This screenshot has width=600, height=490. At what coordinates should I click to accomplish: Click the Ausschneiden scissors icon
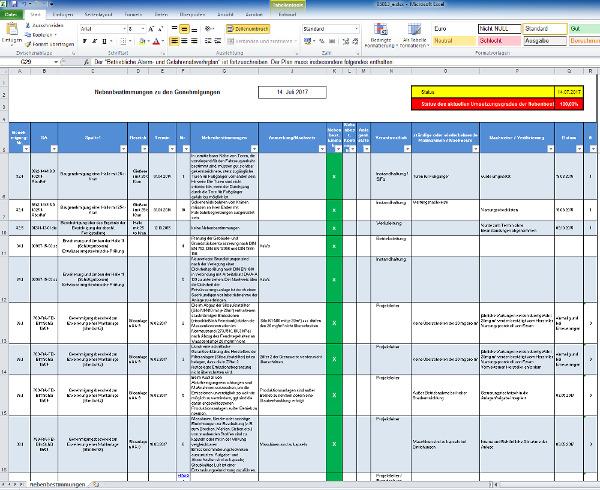pyautogui.click(x=28, y=26)
